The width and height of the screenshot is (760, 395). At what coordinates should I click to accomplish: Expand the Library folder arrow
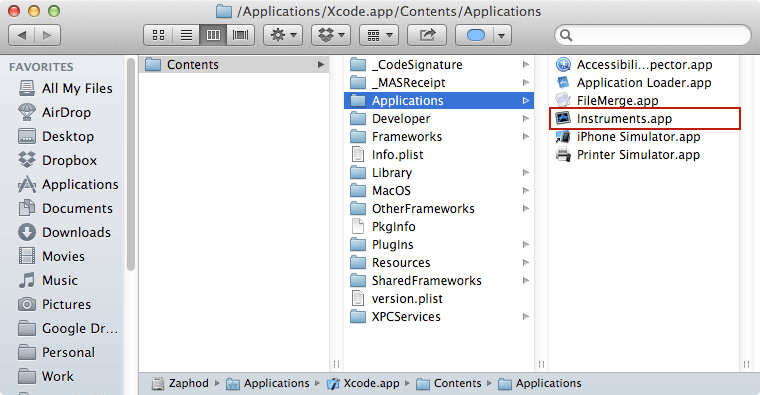[x=525, y=173]
